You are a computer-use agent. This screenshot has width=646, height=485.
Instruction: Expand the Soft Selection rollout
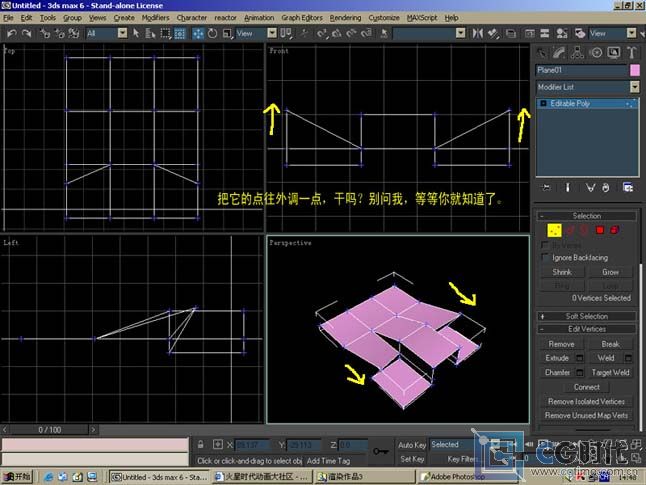pyautogui.click(x=587, y=316)
